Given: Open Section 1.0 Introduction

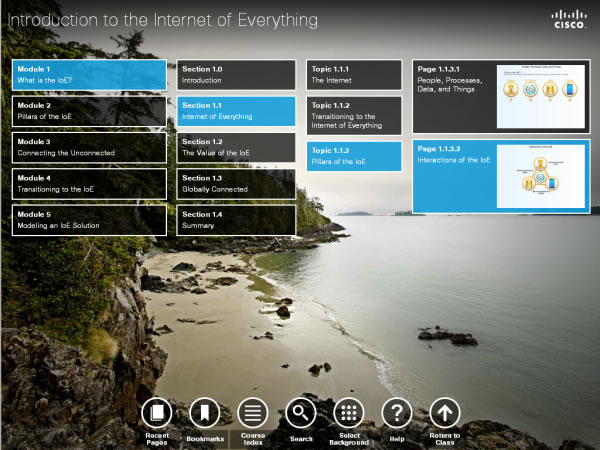Looking at the screenshot, I should coord(236,75).
